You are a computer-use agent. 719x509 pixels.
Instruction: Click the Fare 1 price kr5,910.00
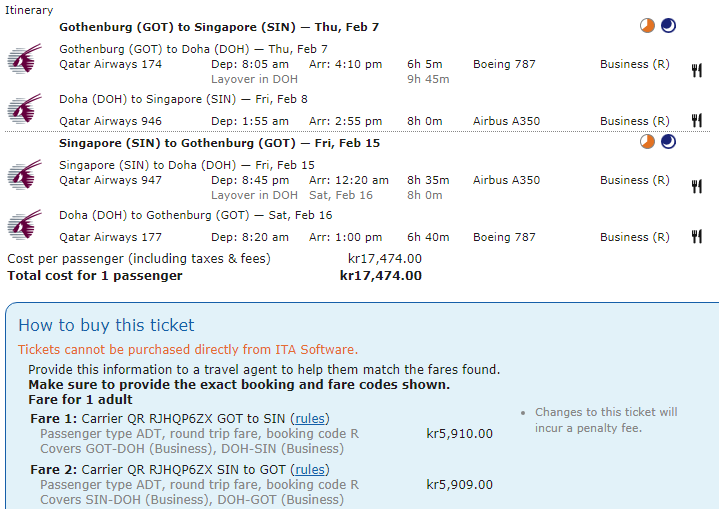point(459,433)
